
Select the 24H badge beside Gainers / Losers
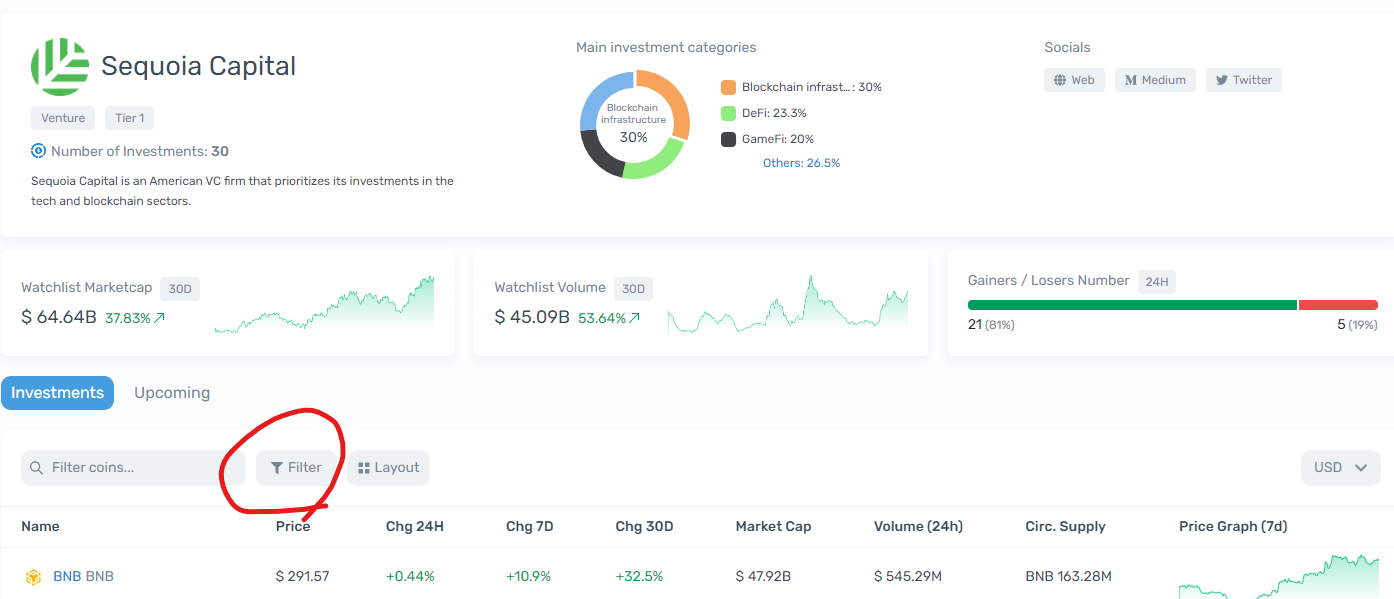click(1157, 282)
